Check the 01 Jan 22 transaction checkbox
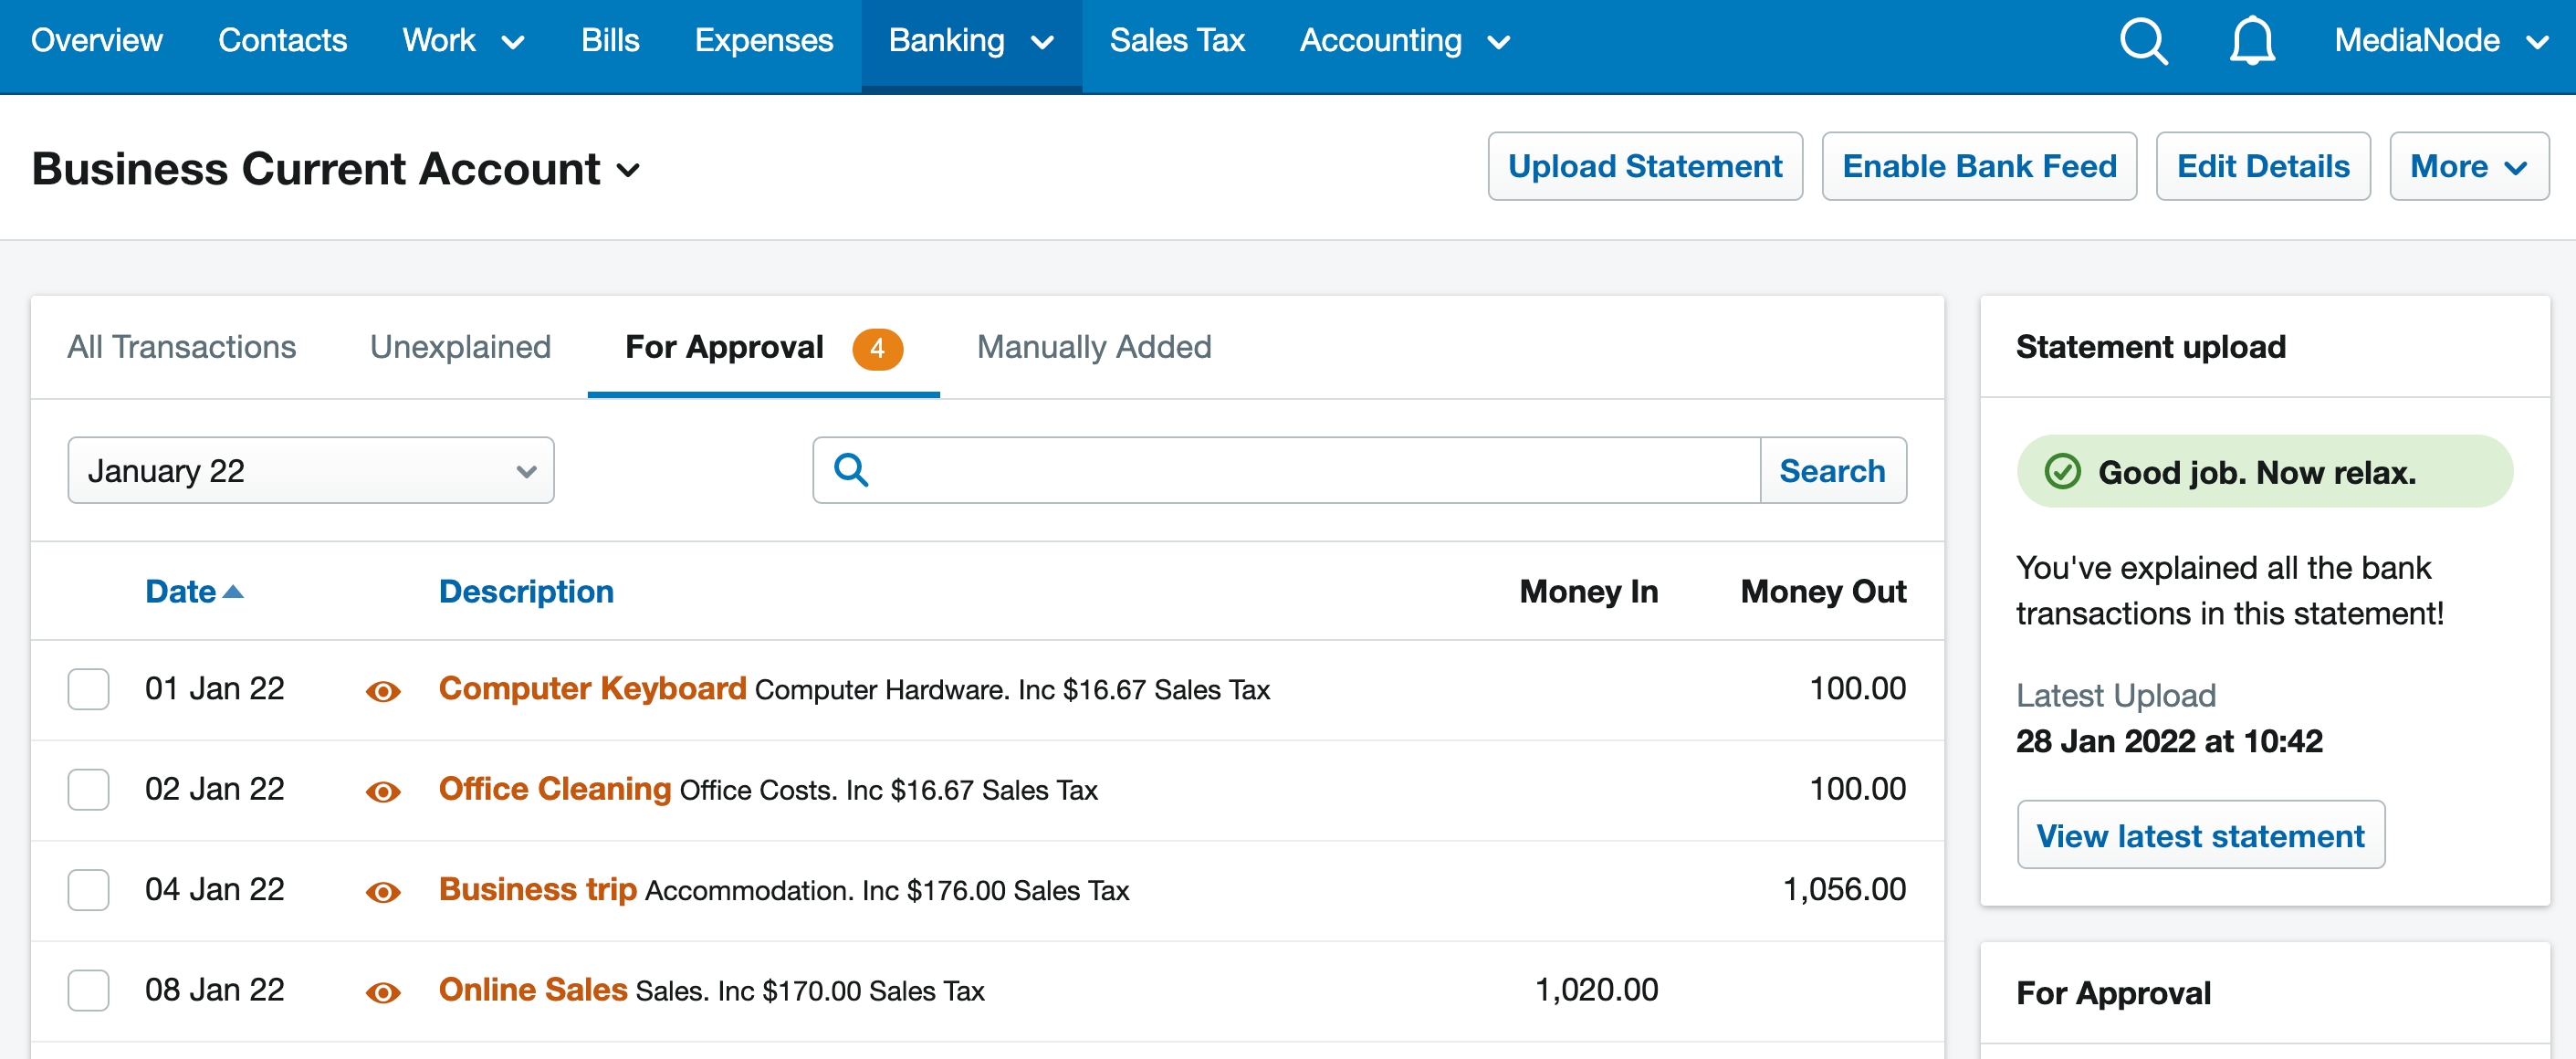Screen dimensions: 2576x1059 (x=88, y=689)
